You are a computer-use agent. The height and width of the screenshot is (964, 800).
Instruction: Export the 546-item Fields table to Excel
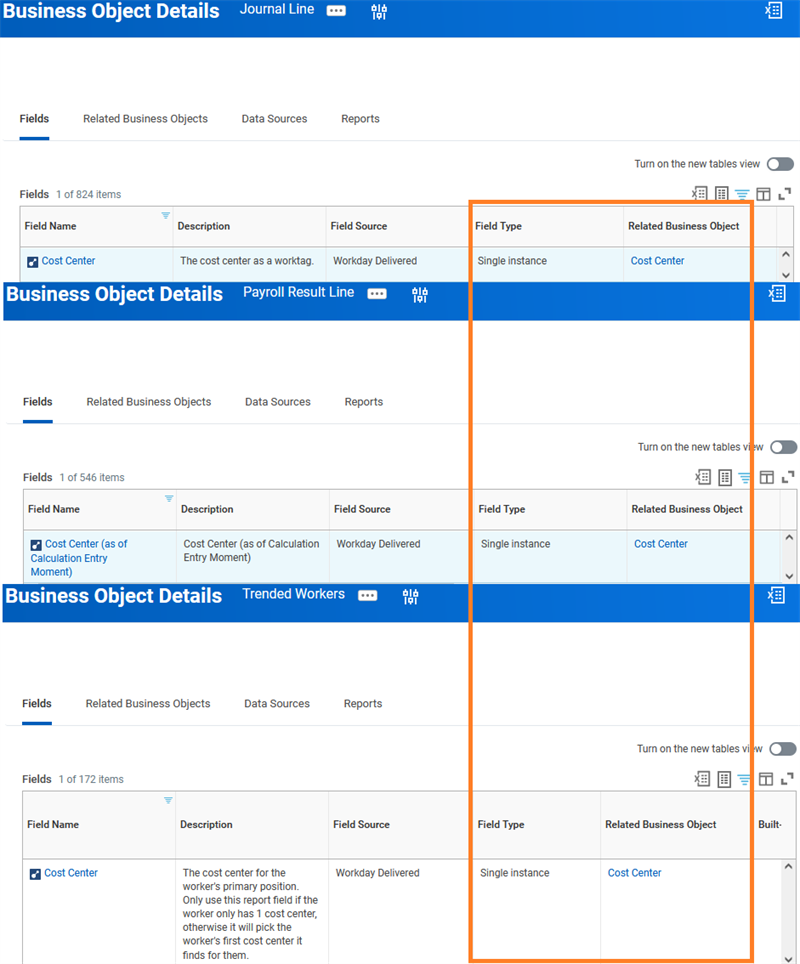703,477
